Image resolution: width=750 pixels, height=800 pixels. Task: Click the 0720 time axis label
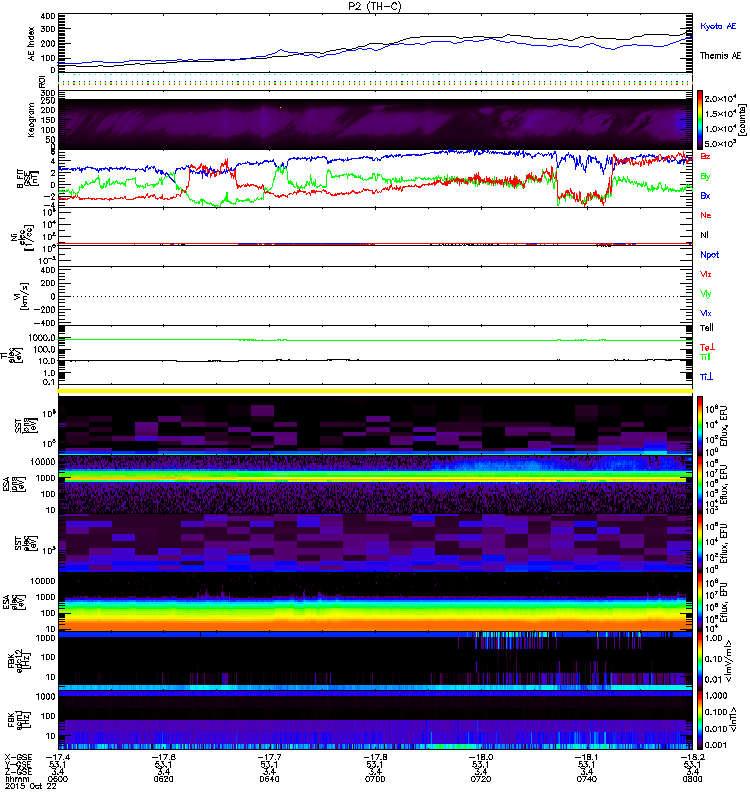point(481,779)
